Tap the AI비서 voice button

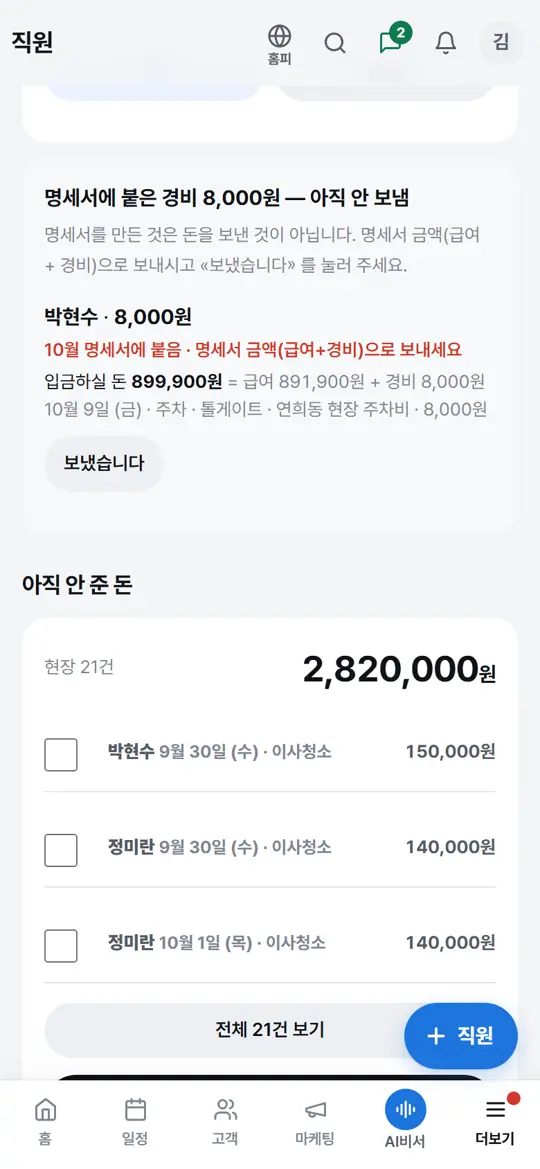405,1118
